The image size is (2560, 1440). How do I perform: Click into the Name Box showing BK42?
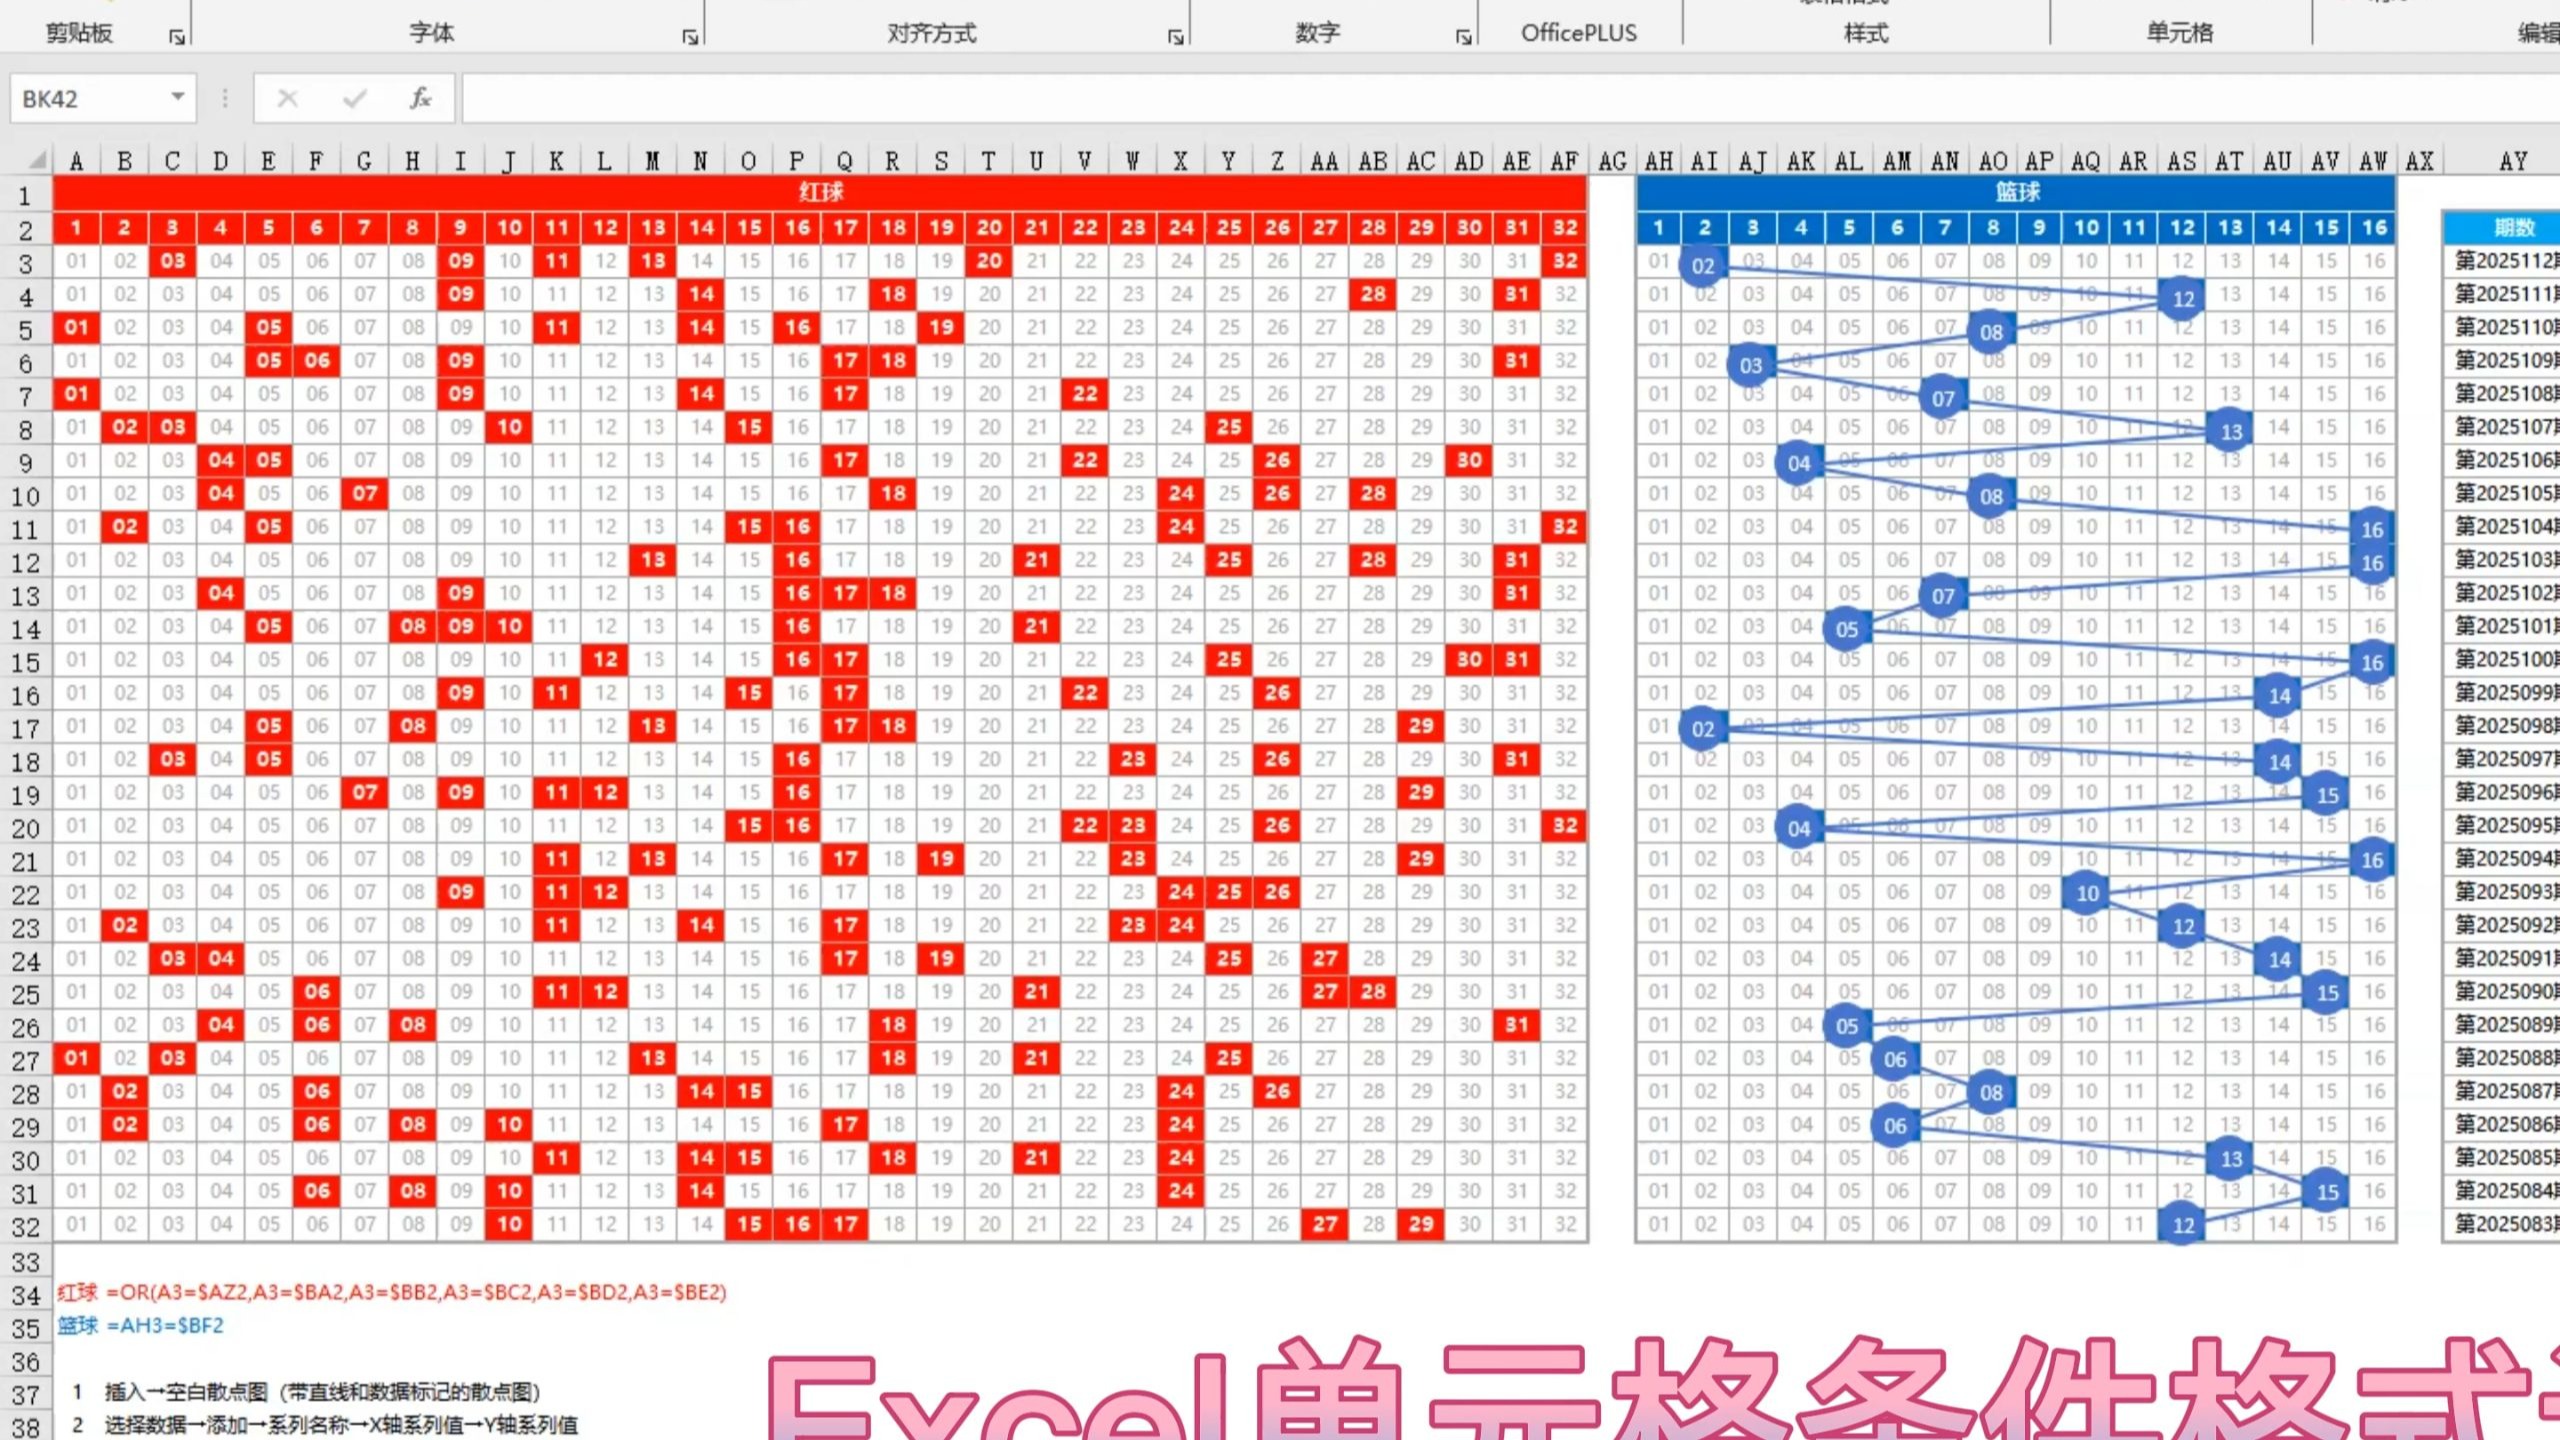click(x=90, y=98)
